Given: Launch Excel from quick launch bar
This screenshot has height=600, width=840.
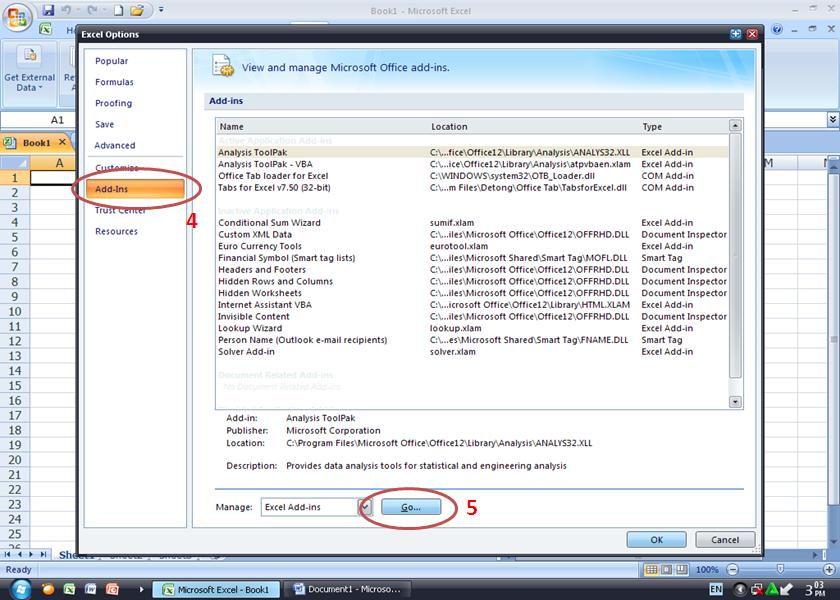Looking at the screenshot, I should [x=70, y=589].
